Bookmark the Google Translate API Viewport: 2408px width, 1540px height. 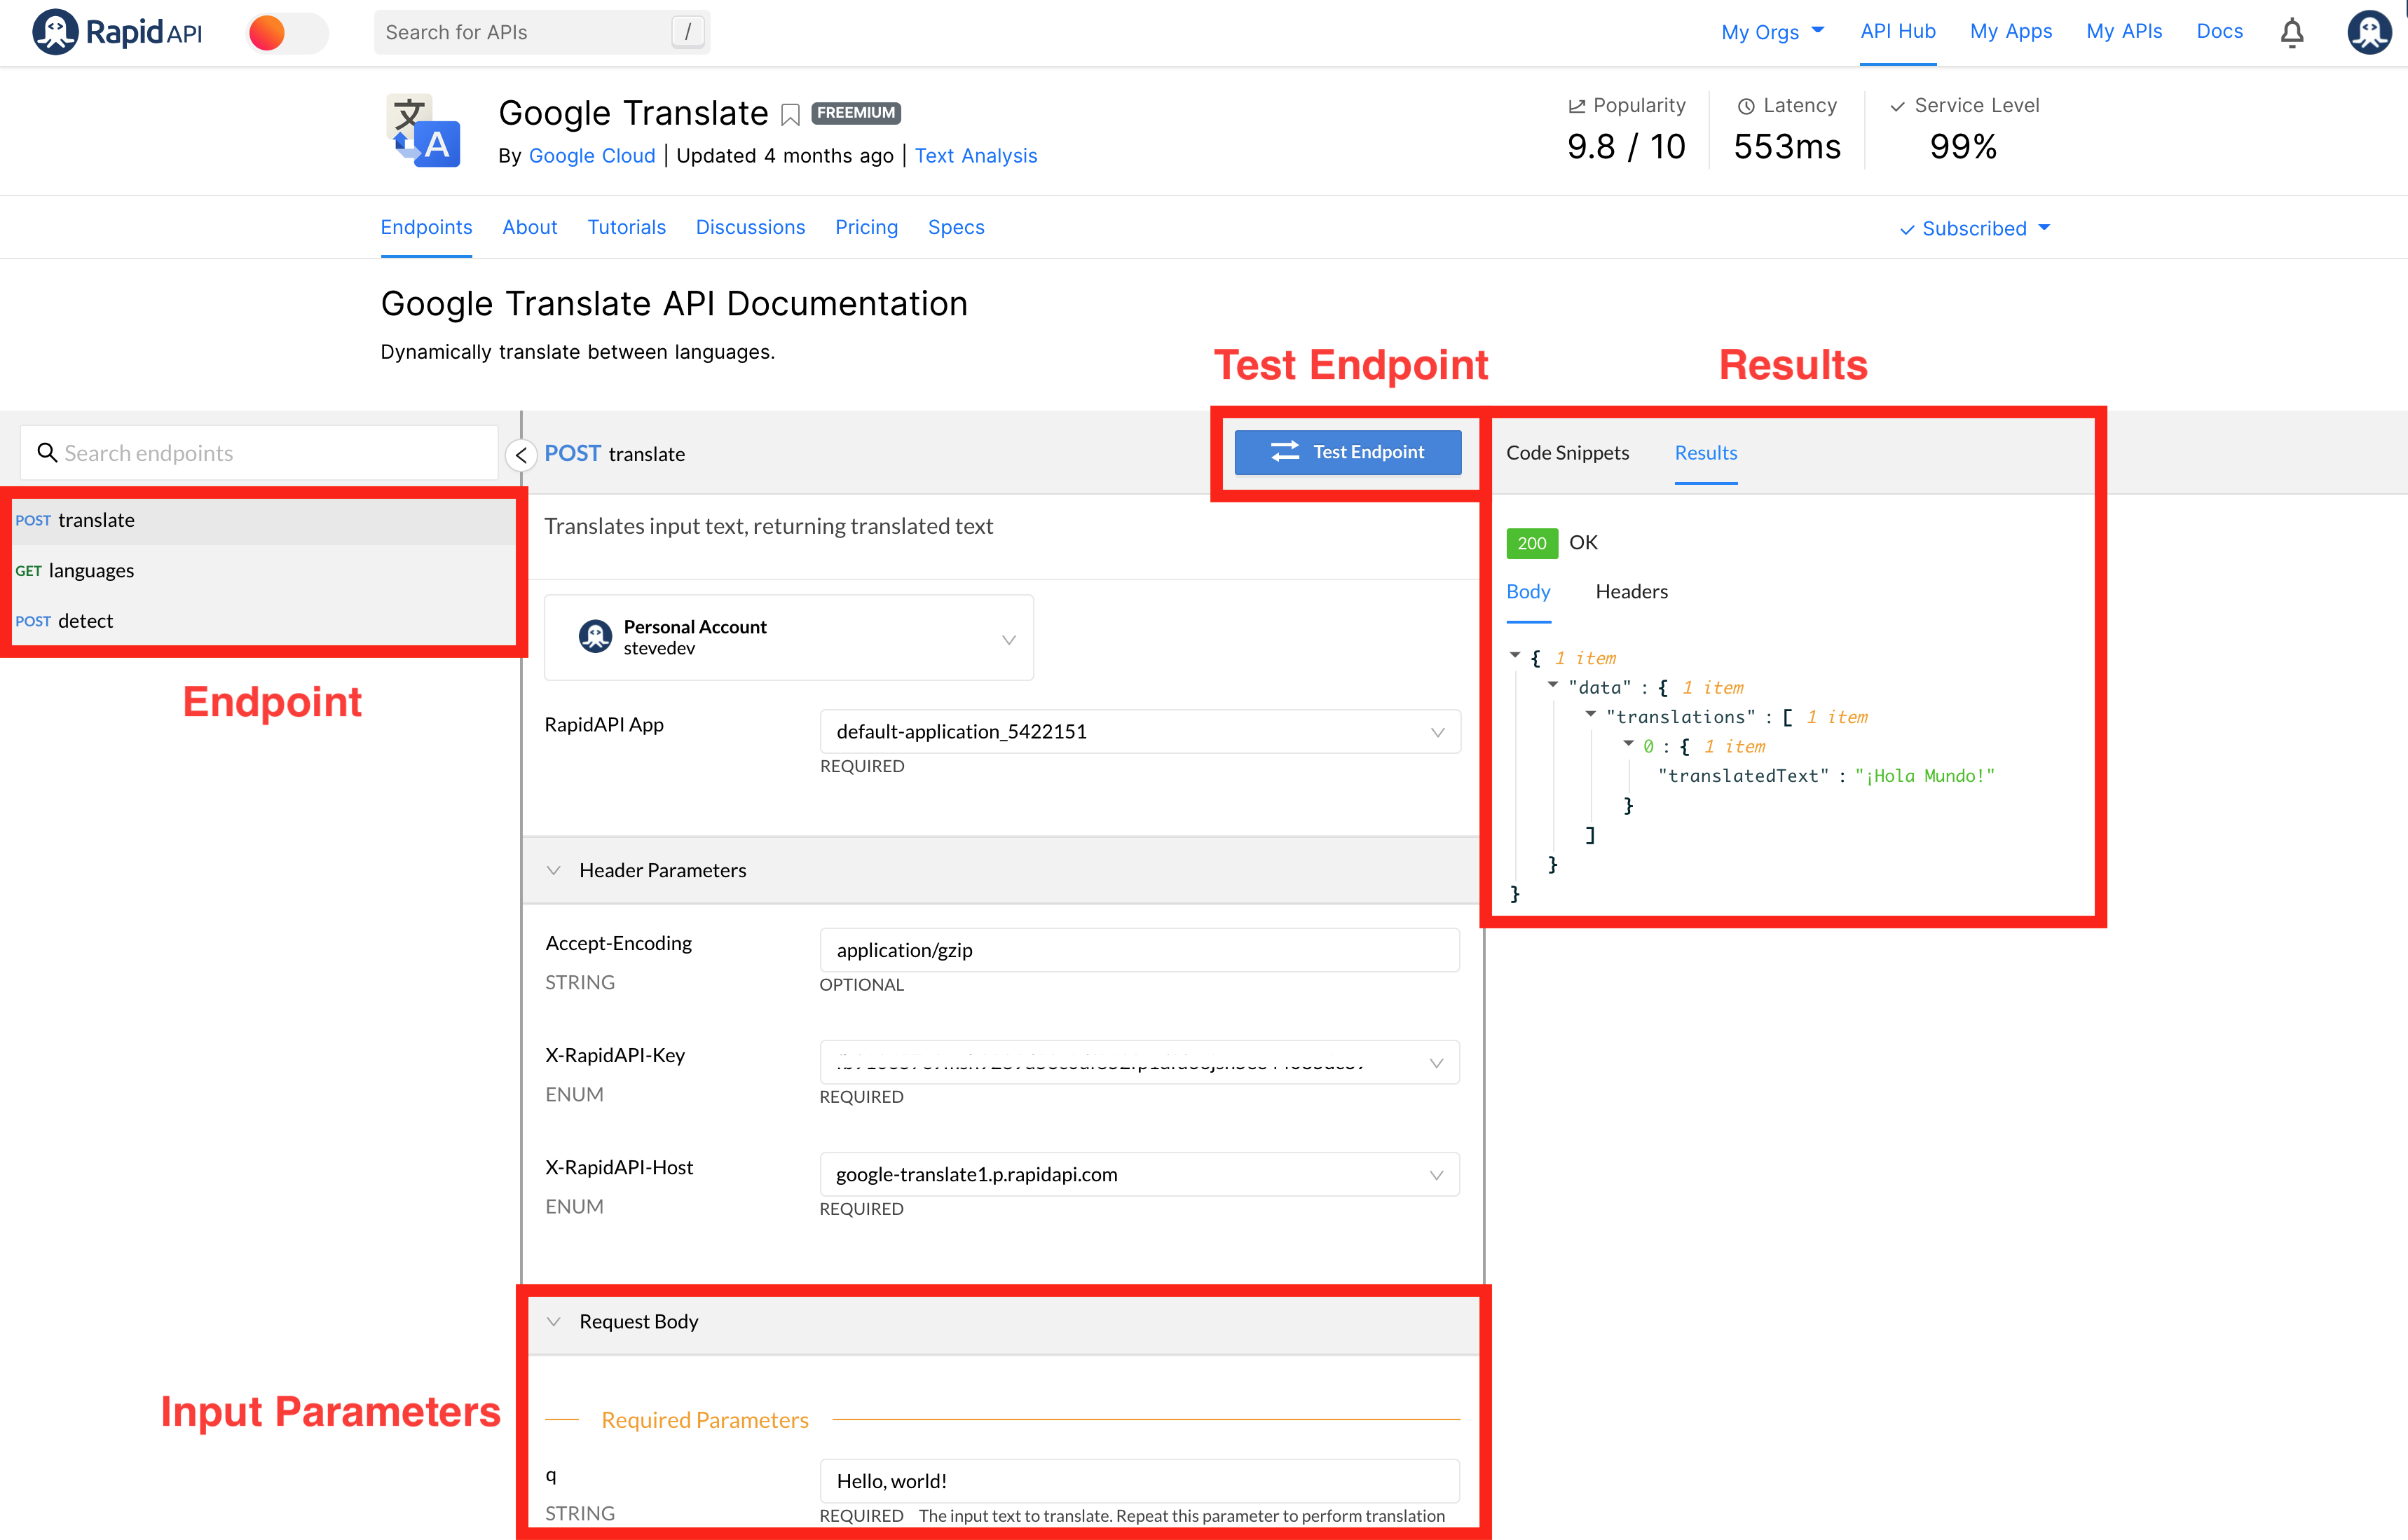(790, 115)
